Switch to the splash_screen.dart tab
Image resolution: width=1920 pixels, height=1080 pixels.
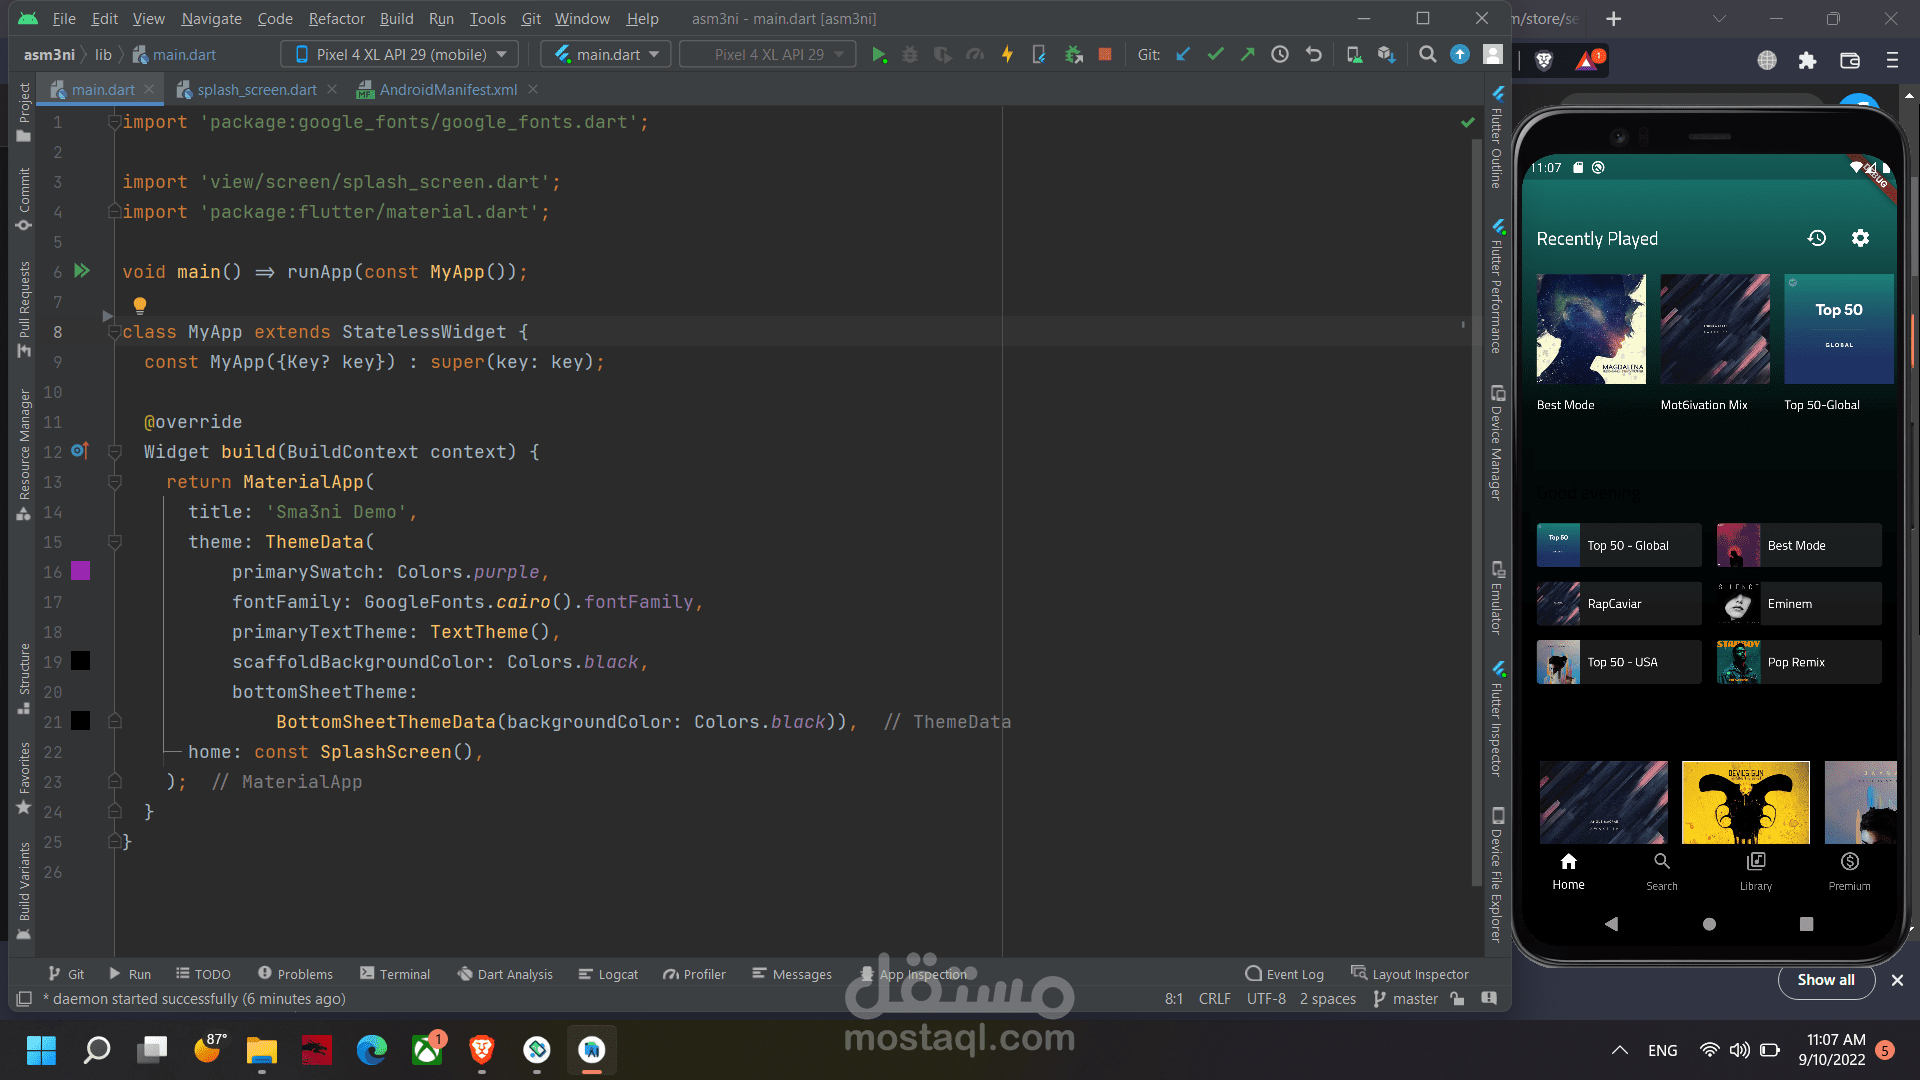256,90
